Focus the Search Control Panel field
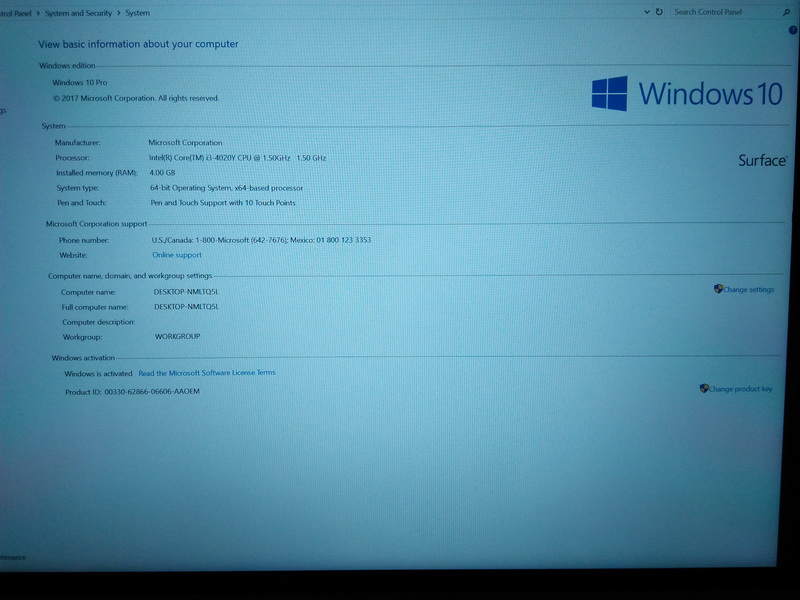Viewport: 800px width, 600px height. [x=720, y=12]
